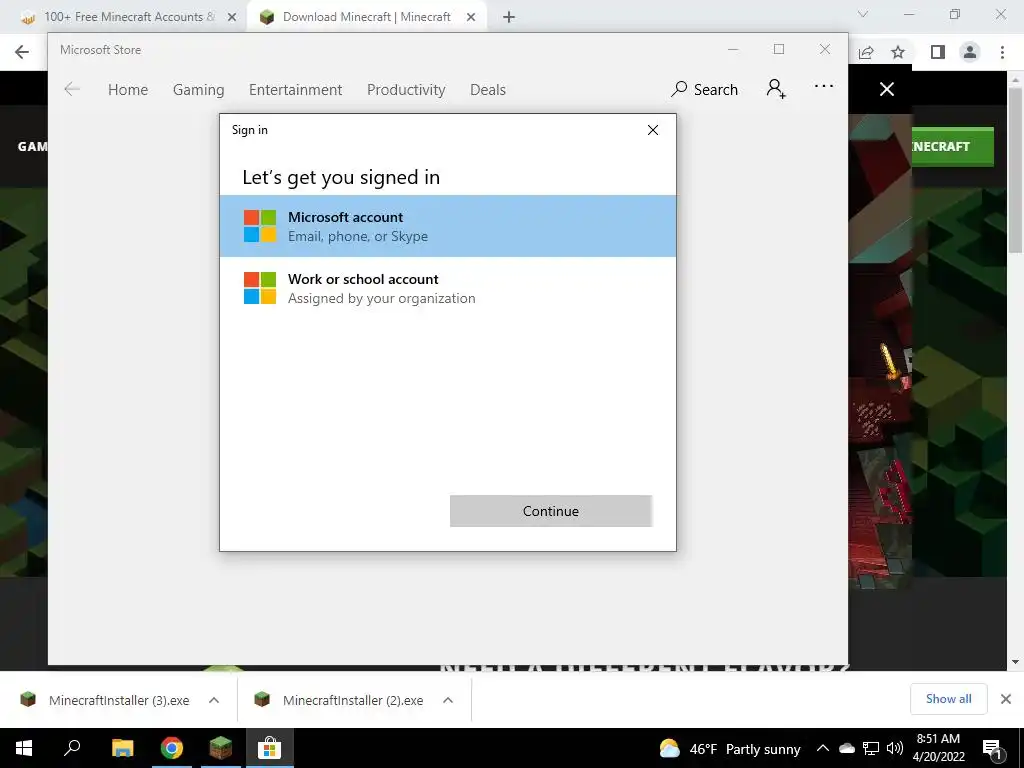Click the Microsoft Store taskbar icon
The image size is (1024, 768).
[x=269, y=748]
